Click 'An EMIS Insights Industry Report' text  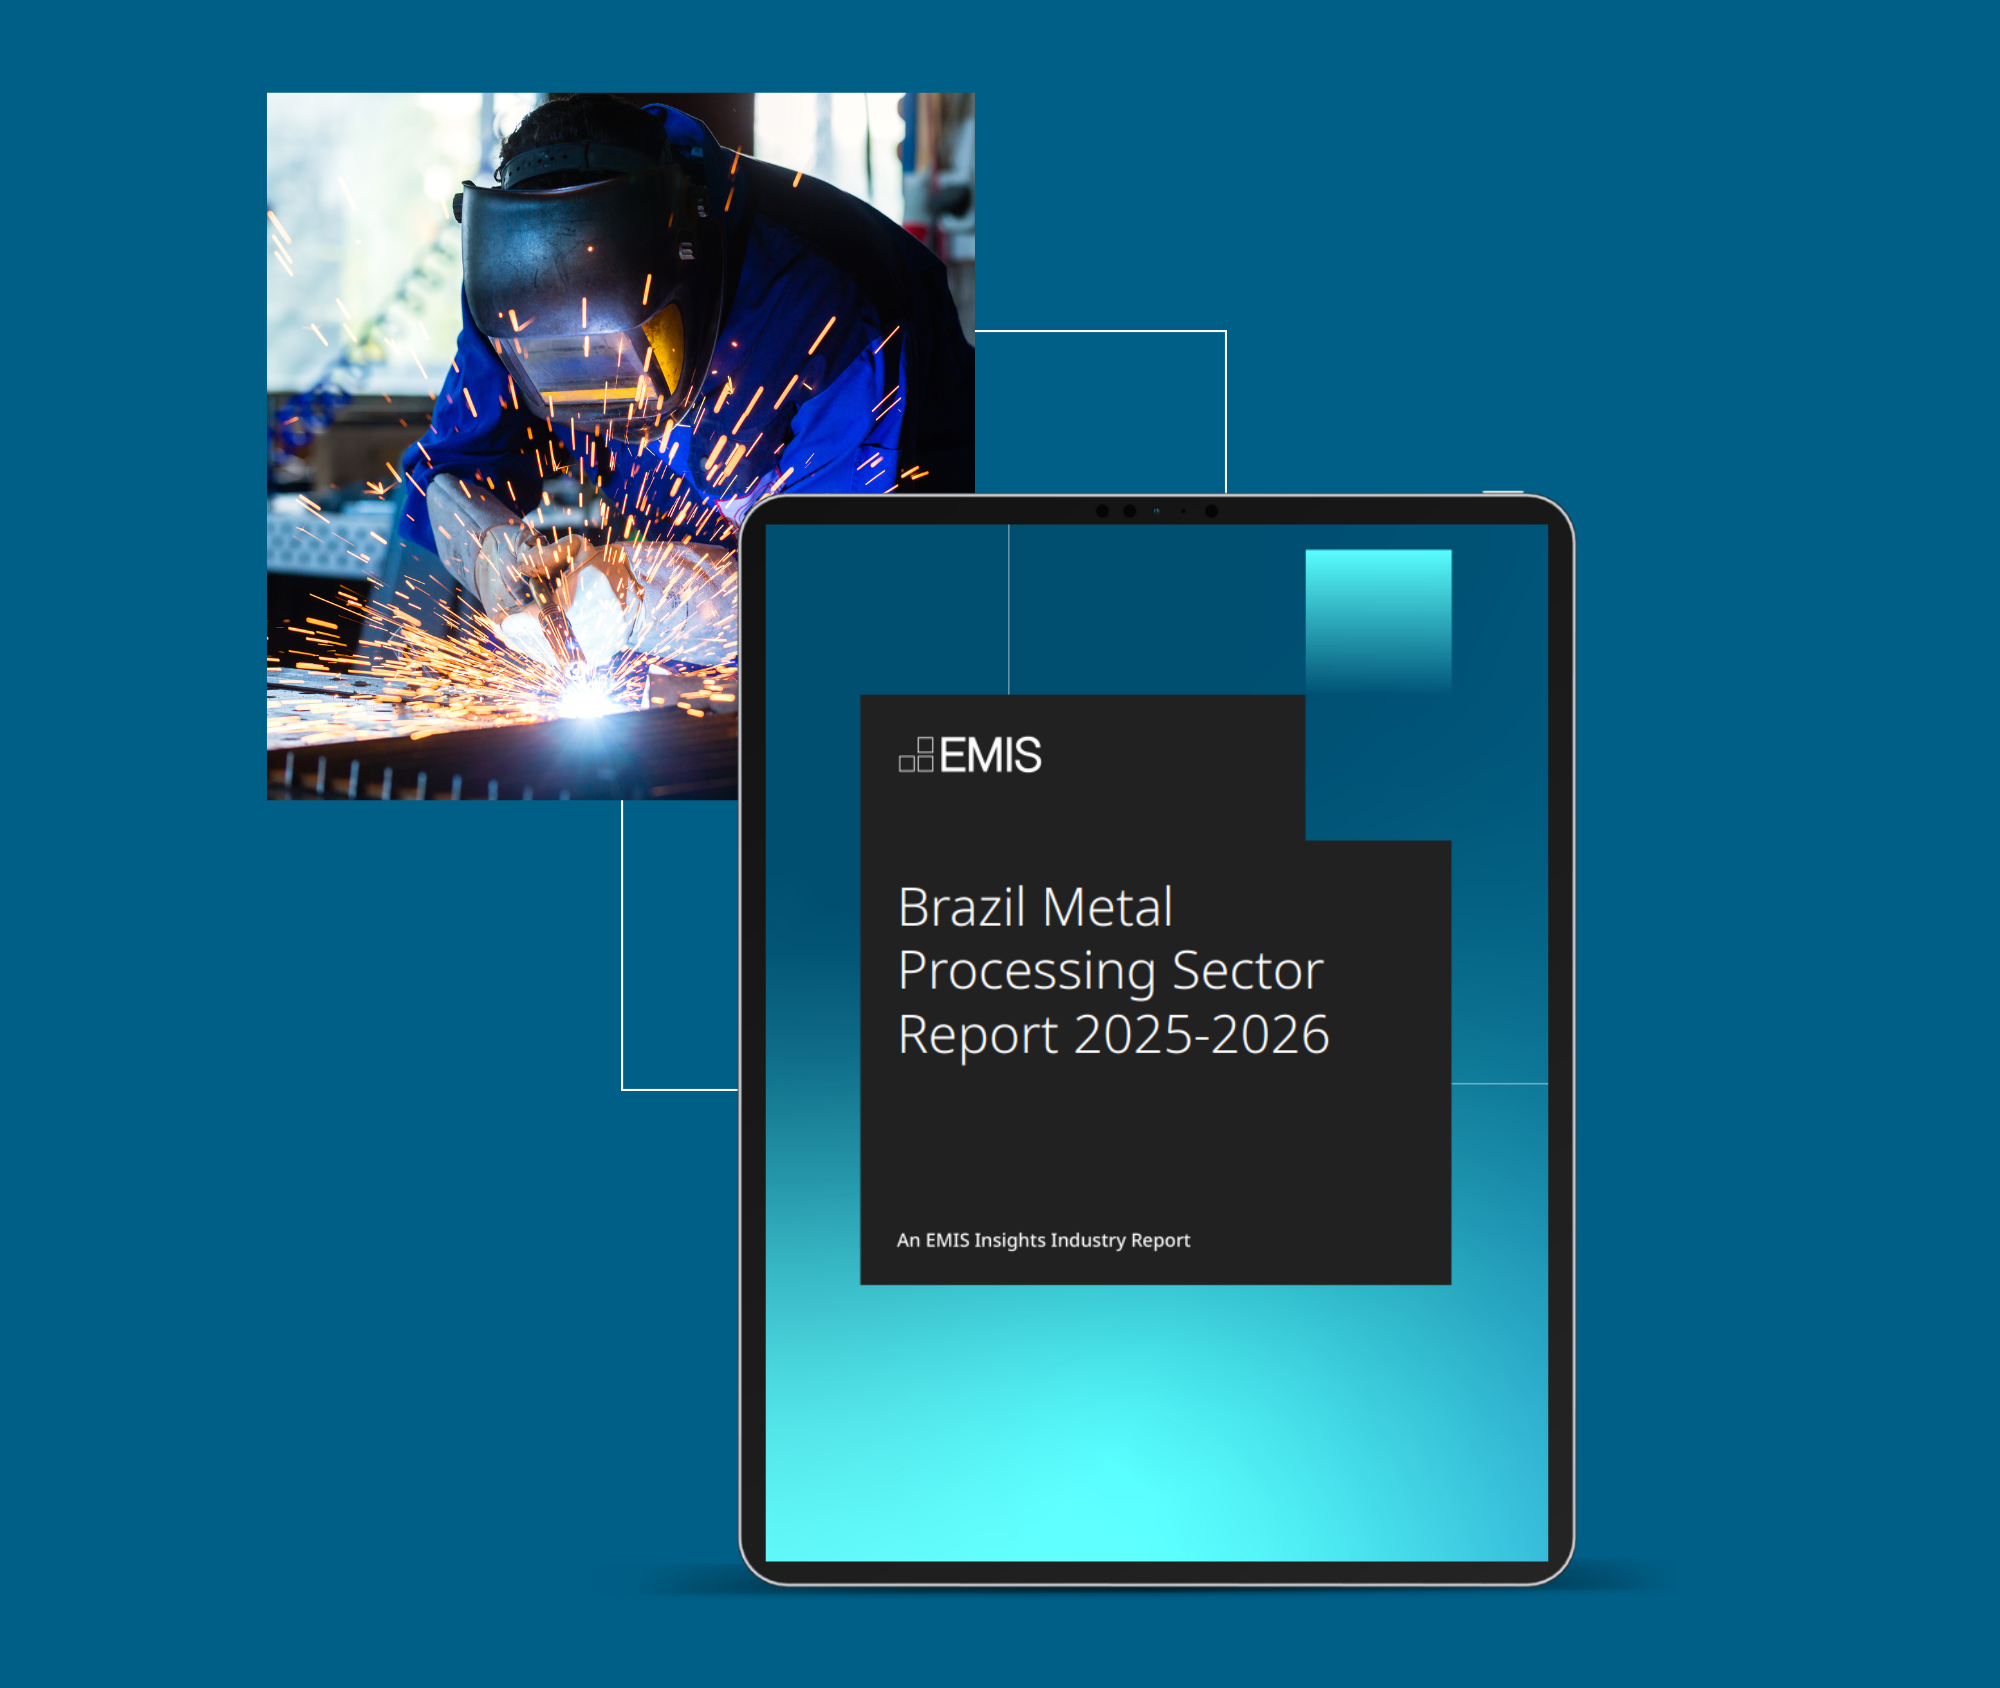click(x=1043, y=1240)
